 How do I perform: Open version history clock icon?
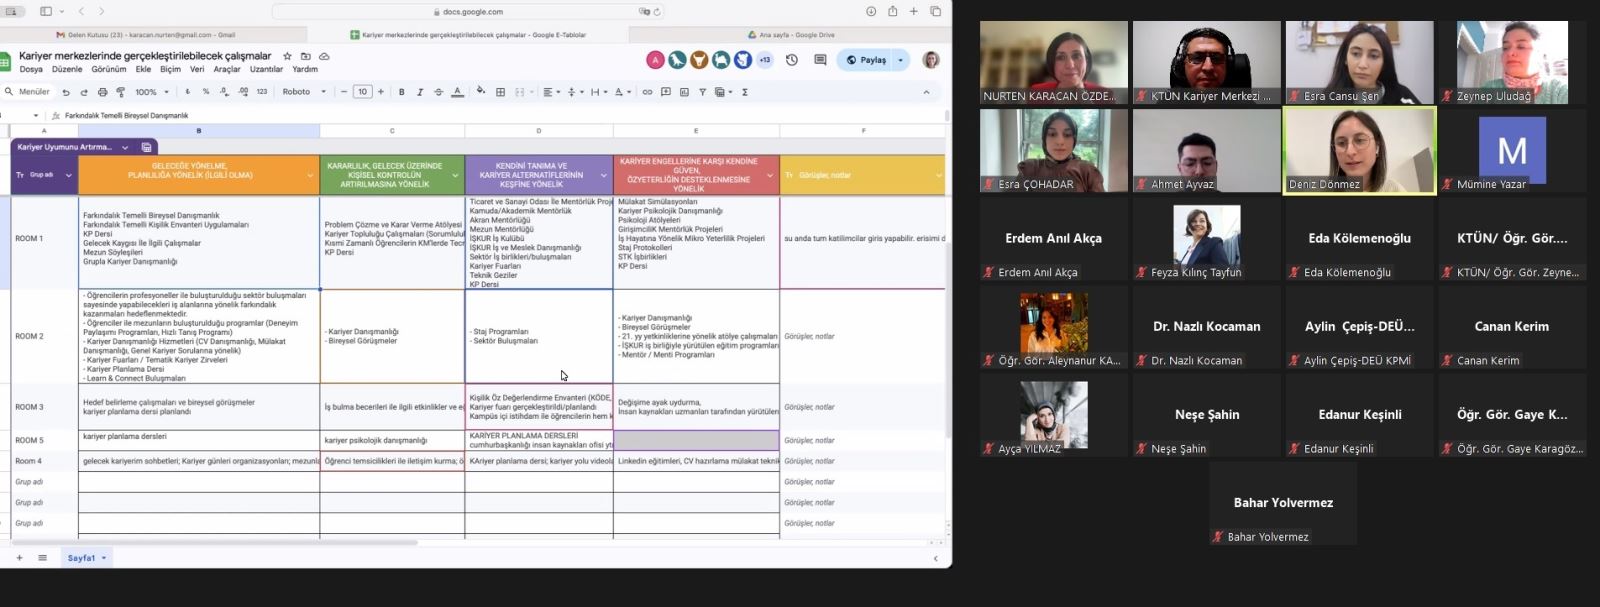click(x=792, y=60)
